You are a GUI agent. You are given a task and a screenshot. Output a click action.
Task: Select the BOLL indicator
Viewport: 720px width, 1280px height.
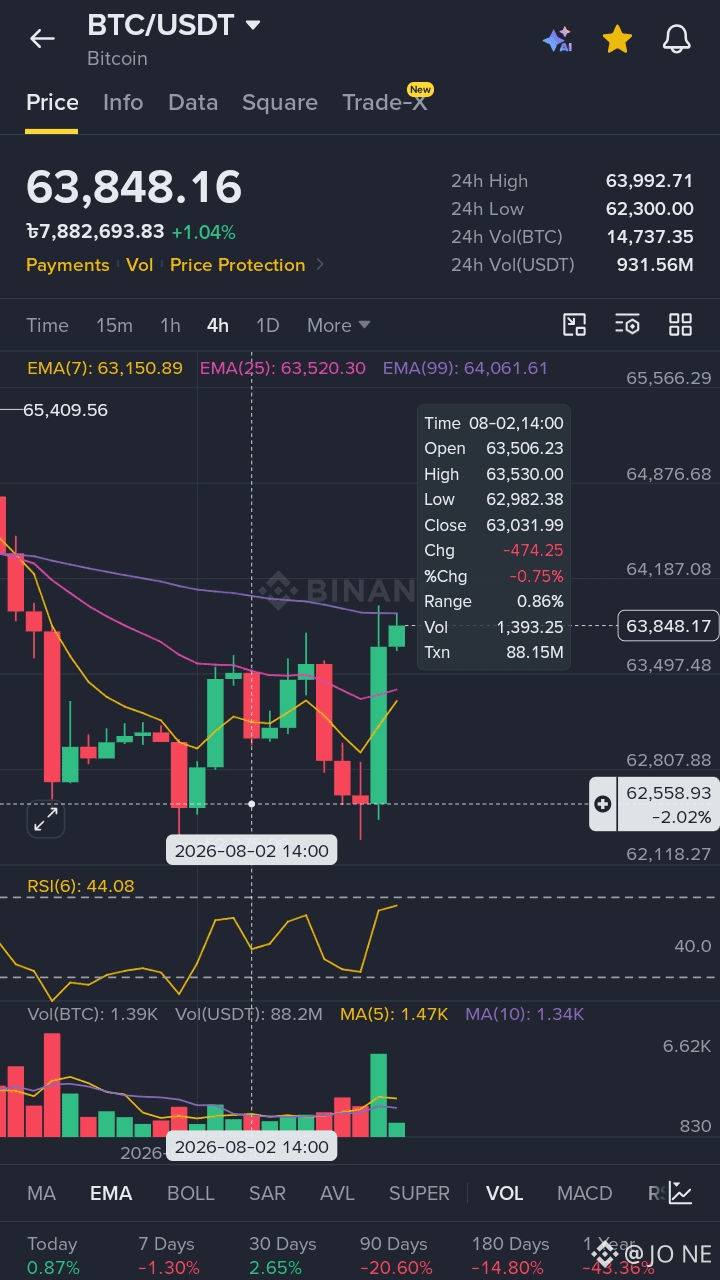pos(191,1193)
